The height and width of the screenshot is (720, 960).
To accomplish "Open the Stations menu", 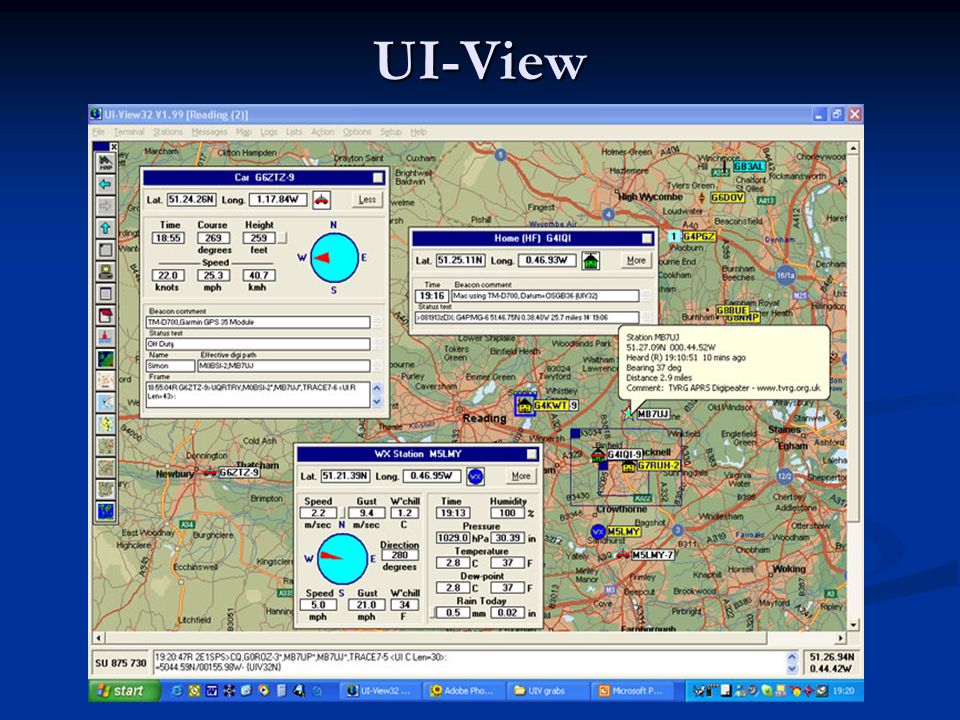I will tap(168, 132).
